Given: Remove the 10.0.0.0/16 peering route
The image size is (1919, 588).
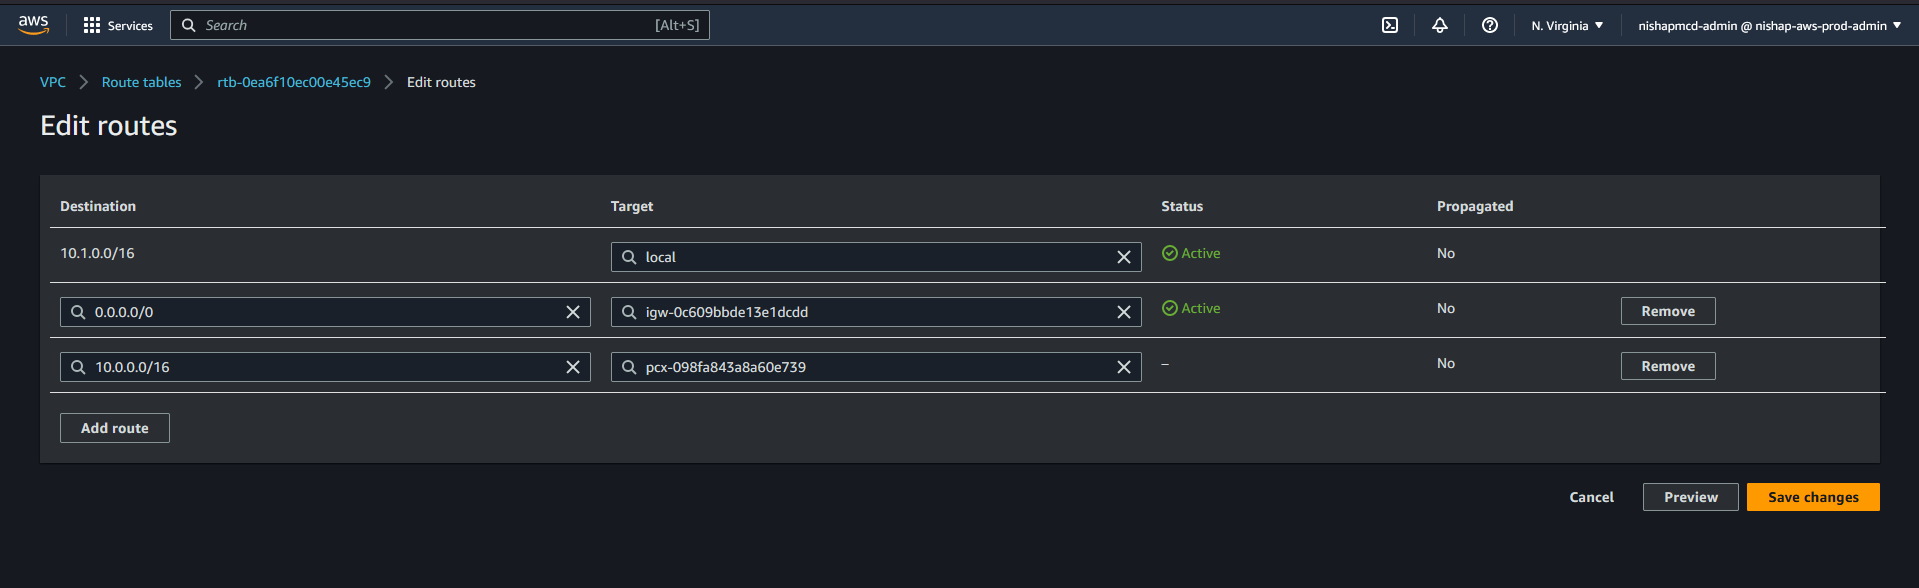Looking at the screenshot, I should (x=1667, y=366).
